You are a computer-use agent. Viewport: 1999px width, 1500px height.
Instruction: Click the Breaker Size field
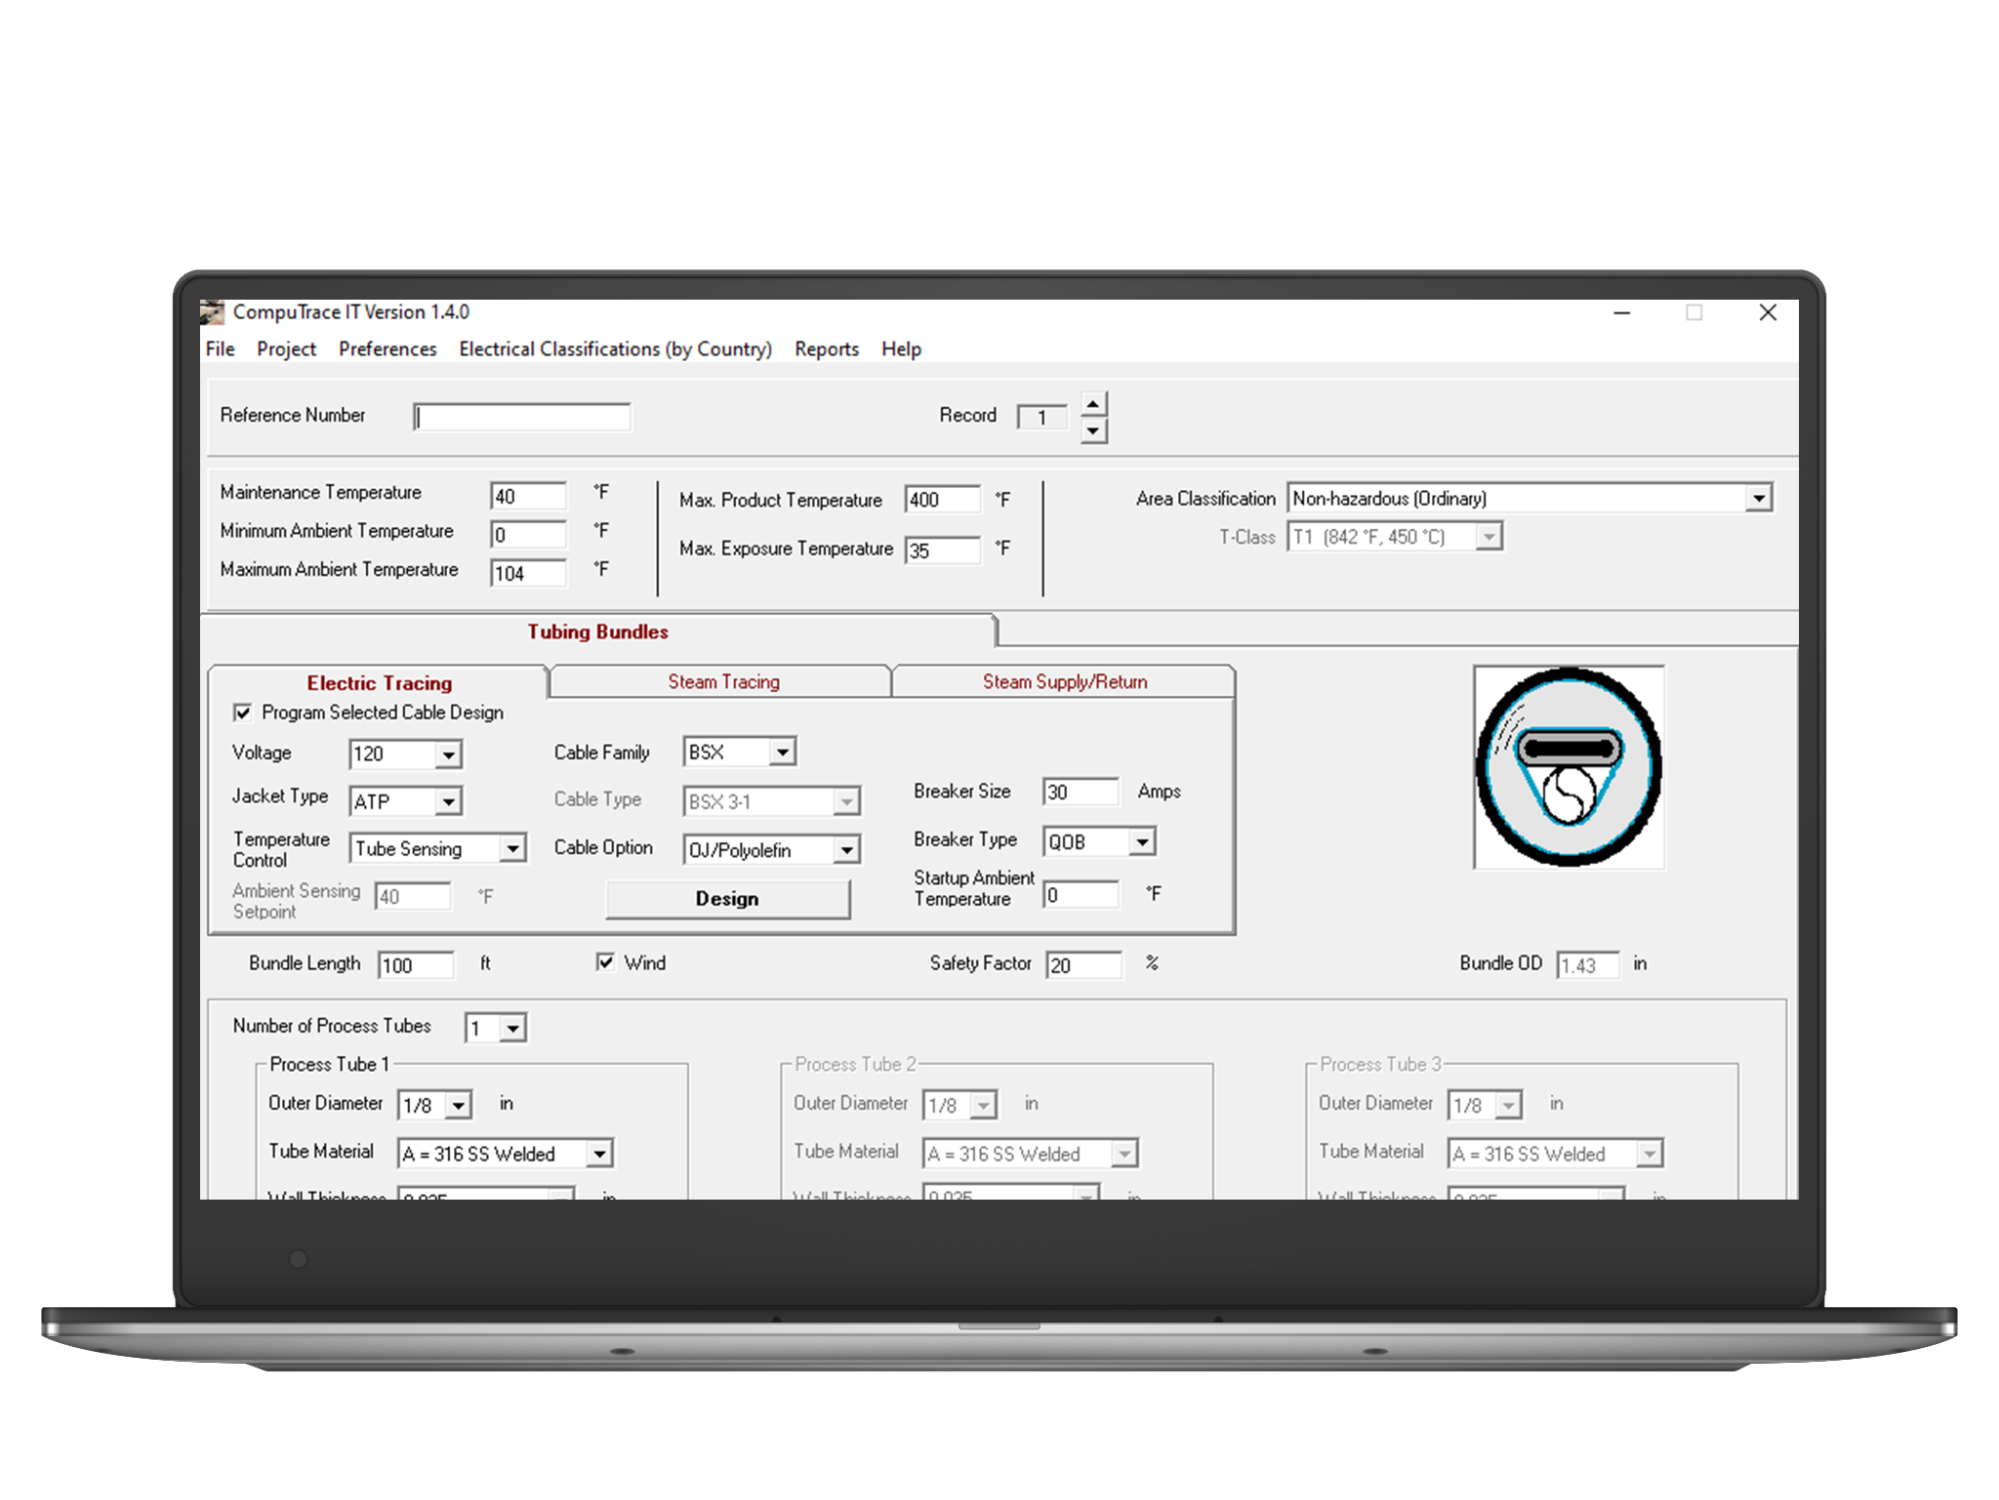pos(1080,792)
